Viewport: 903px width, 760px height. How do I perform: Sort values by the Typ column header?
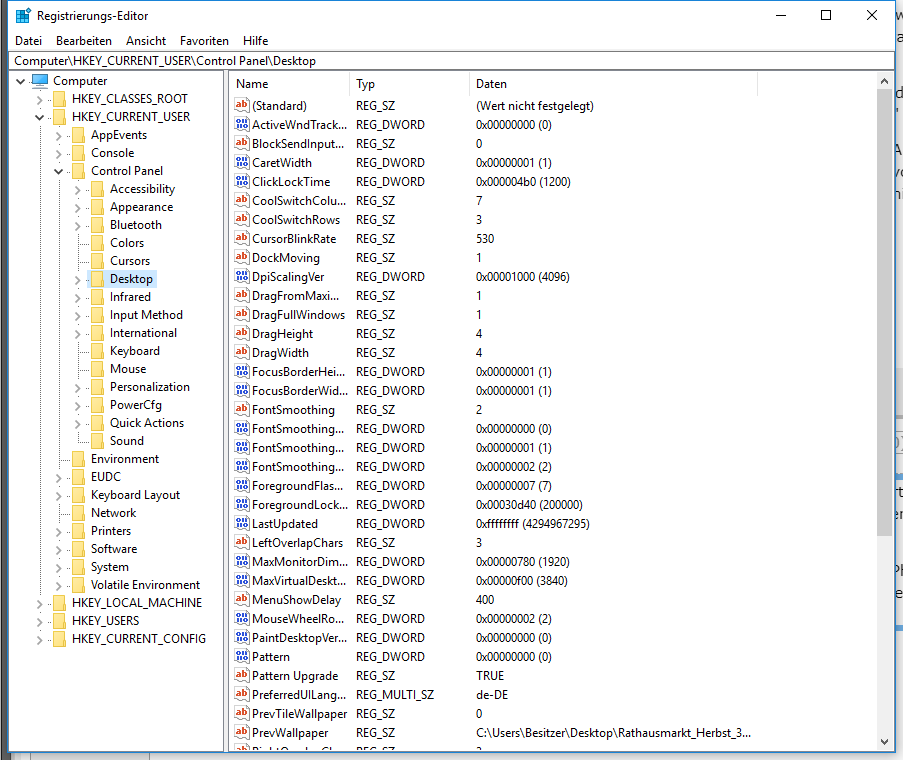tap(409, 84)
